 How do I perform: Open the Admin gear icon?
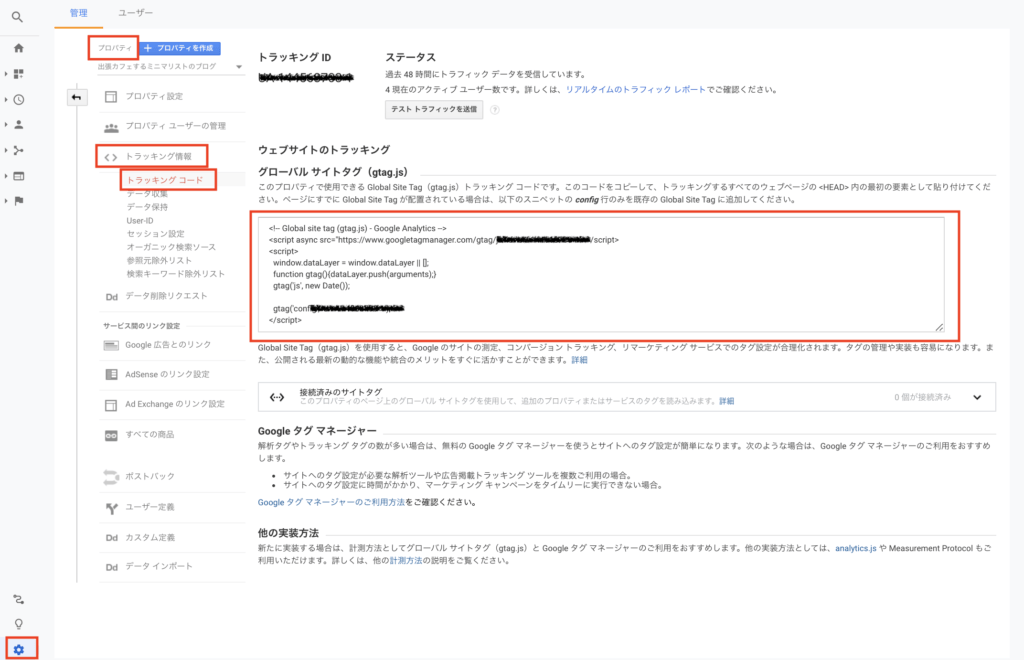(x=18, y=650)
